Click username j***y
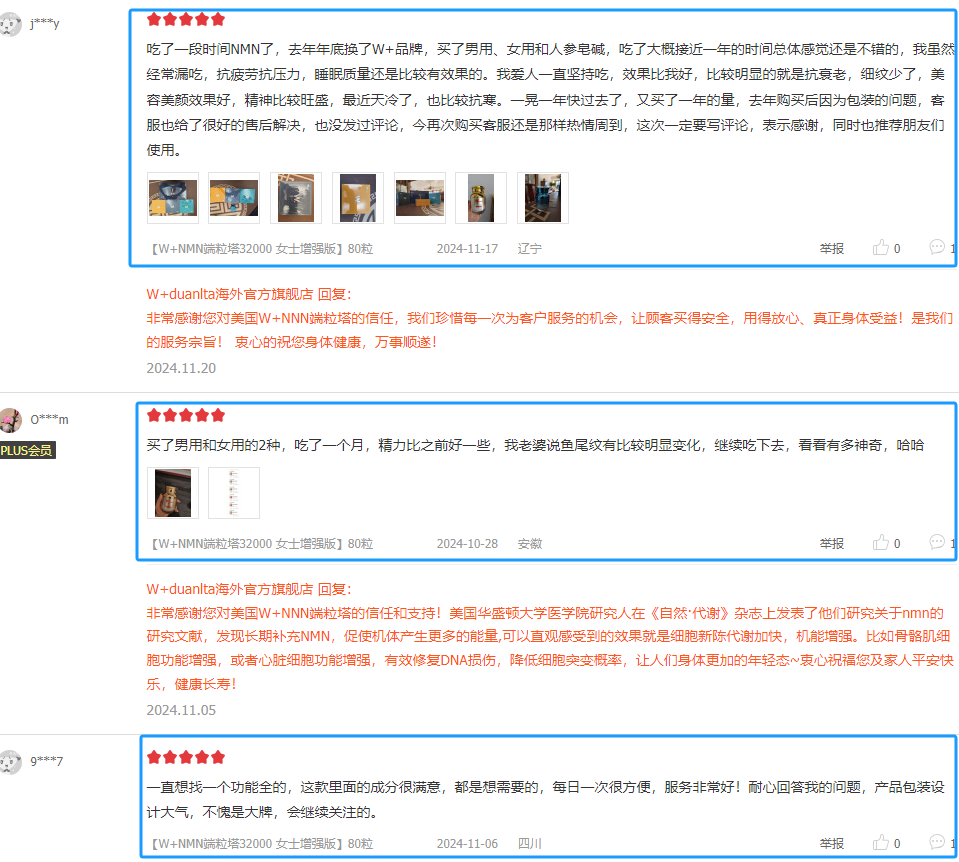This screenshot has width=959, height=862. pos(45,24)
